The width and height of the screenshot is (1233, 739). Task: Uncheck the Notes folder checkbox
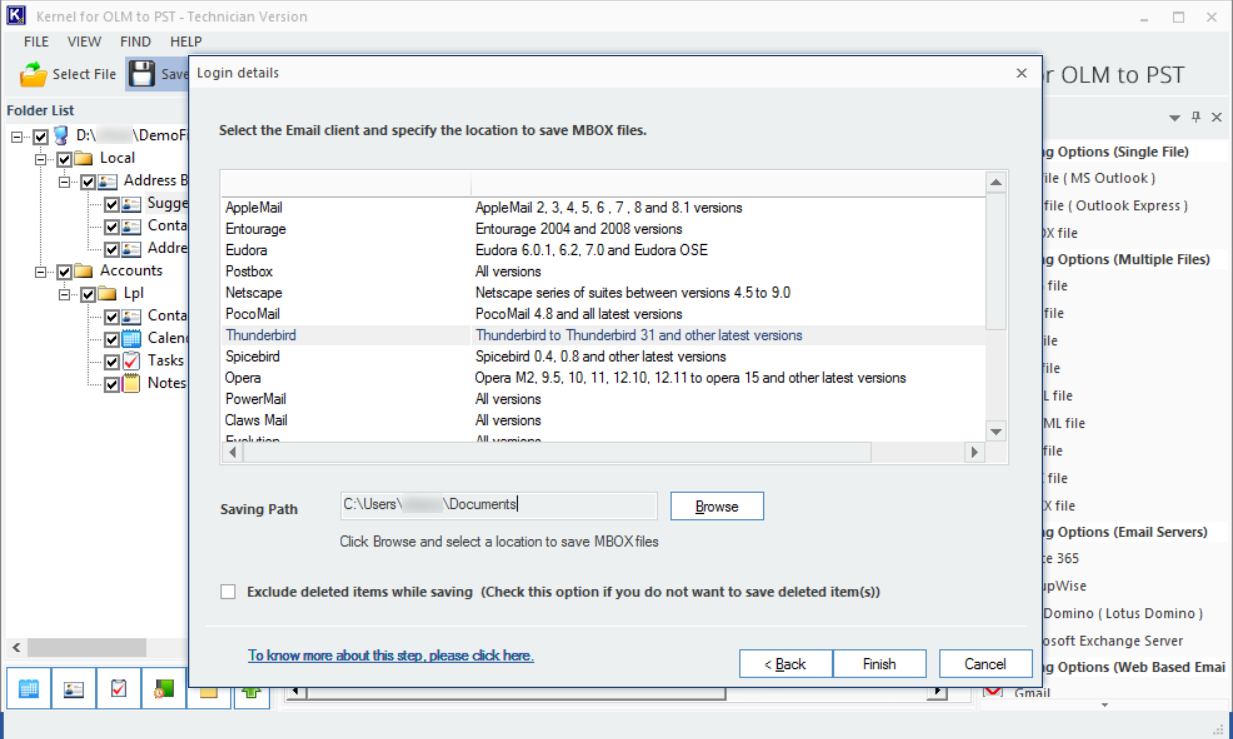[x=112, y=384]
